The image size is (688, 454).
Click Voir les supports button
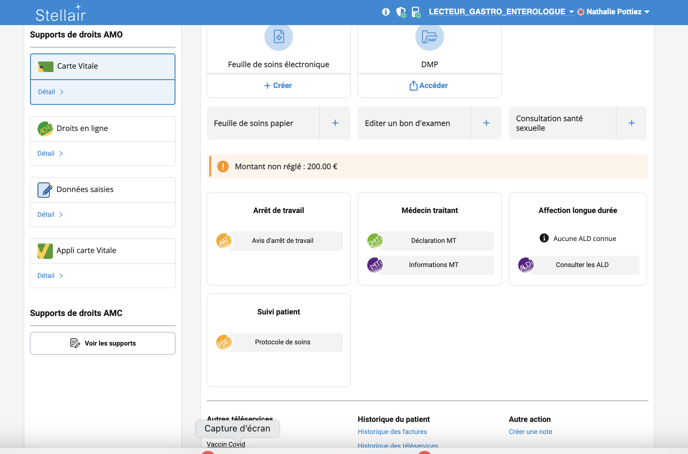click(x=103, y=343)
